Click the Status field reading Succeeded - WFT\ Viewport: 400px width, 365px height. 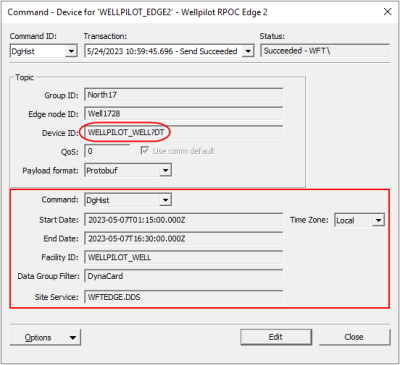click(325, 51)
